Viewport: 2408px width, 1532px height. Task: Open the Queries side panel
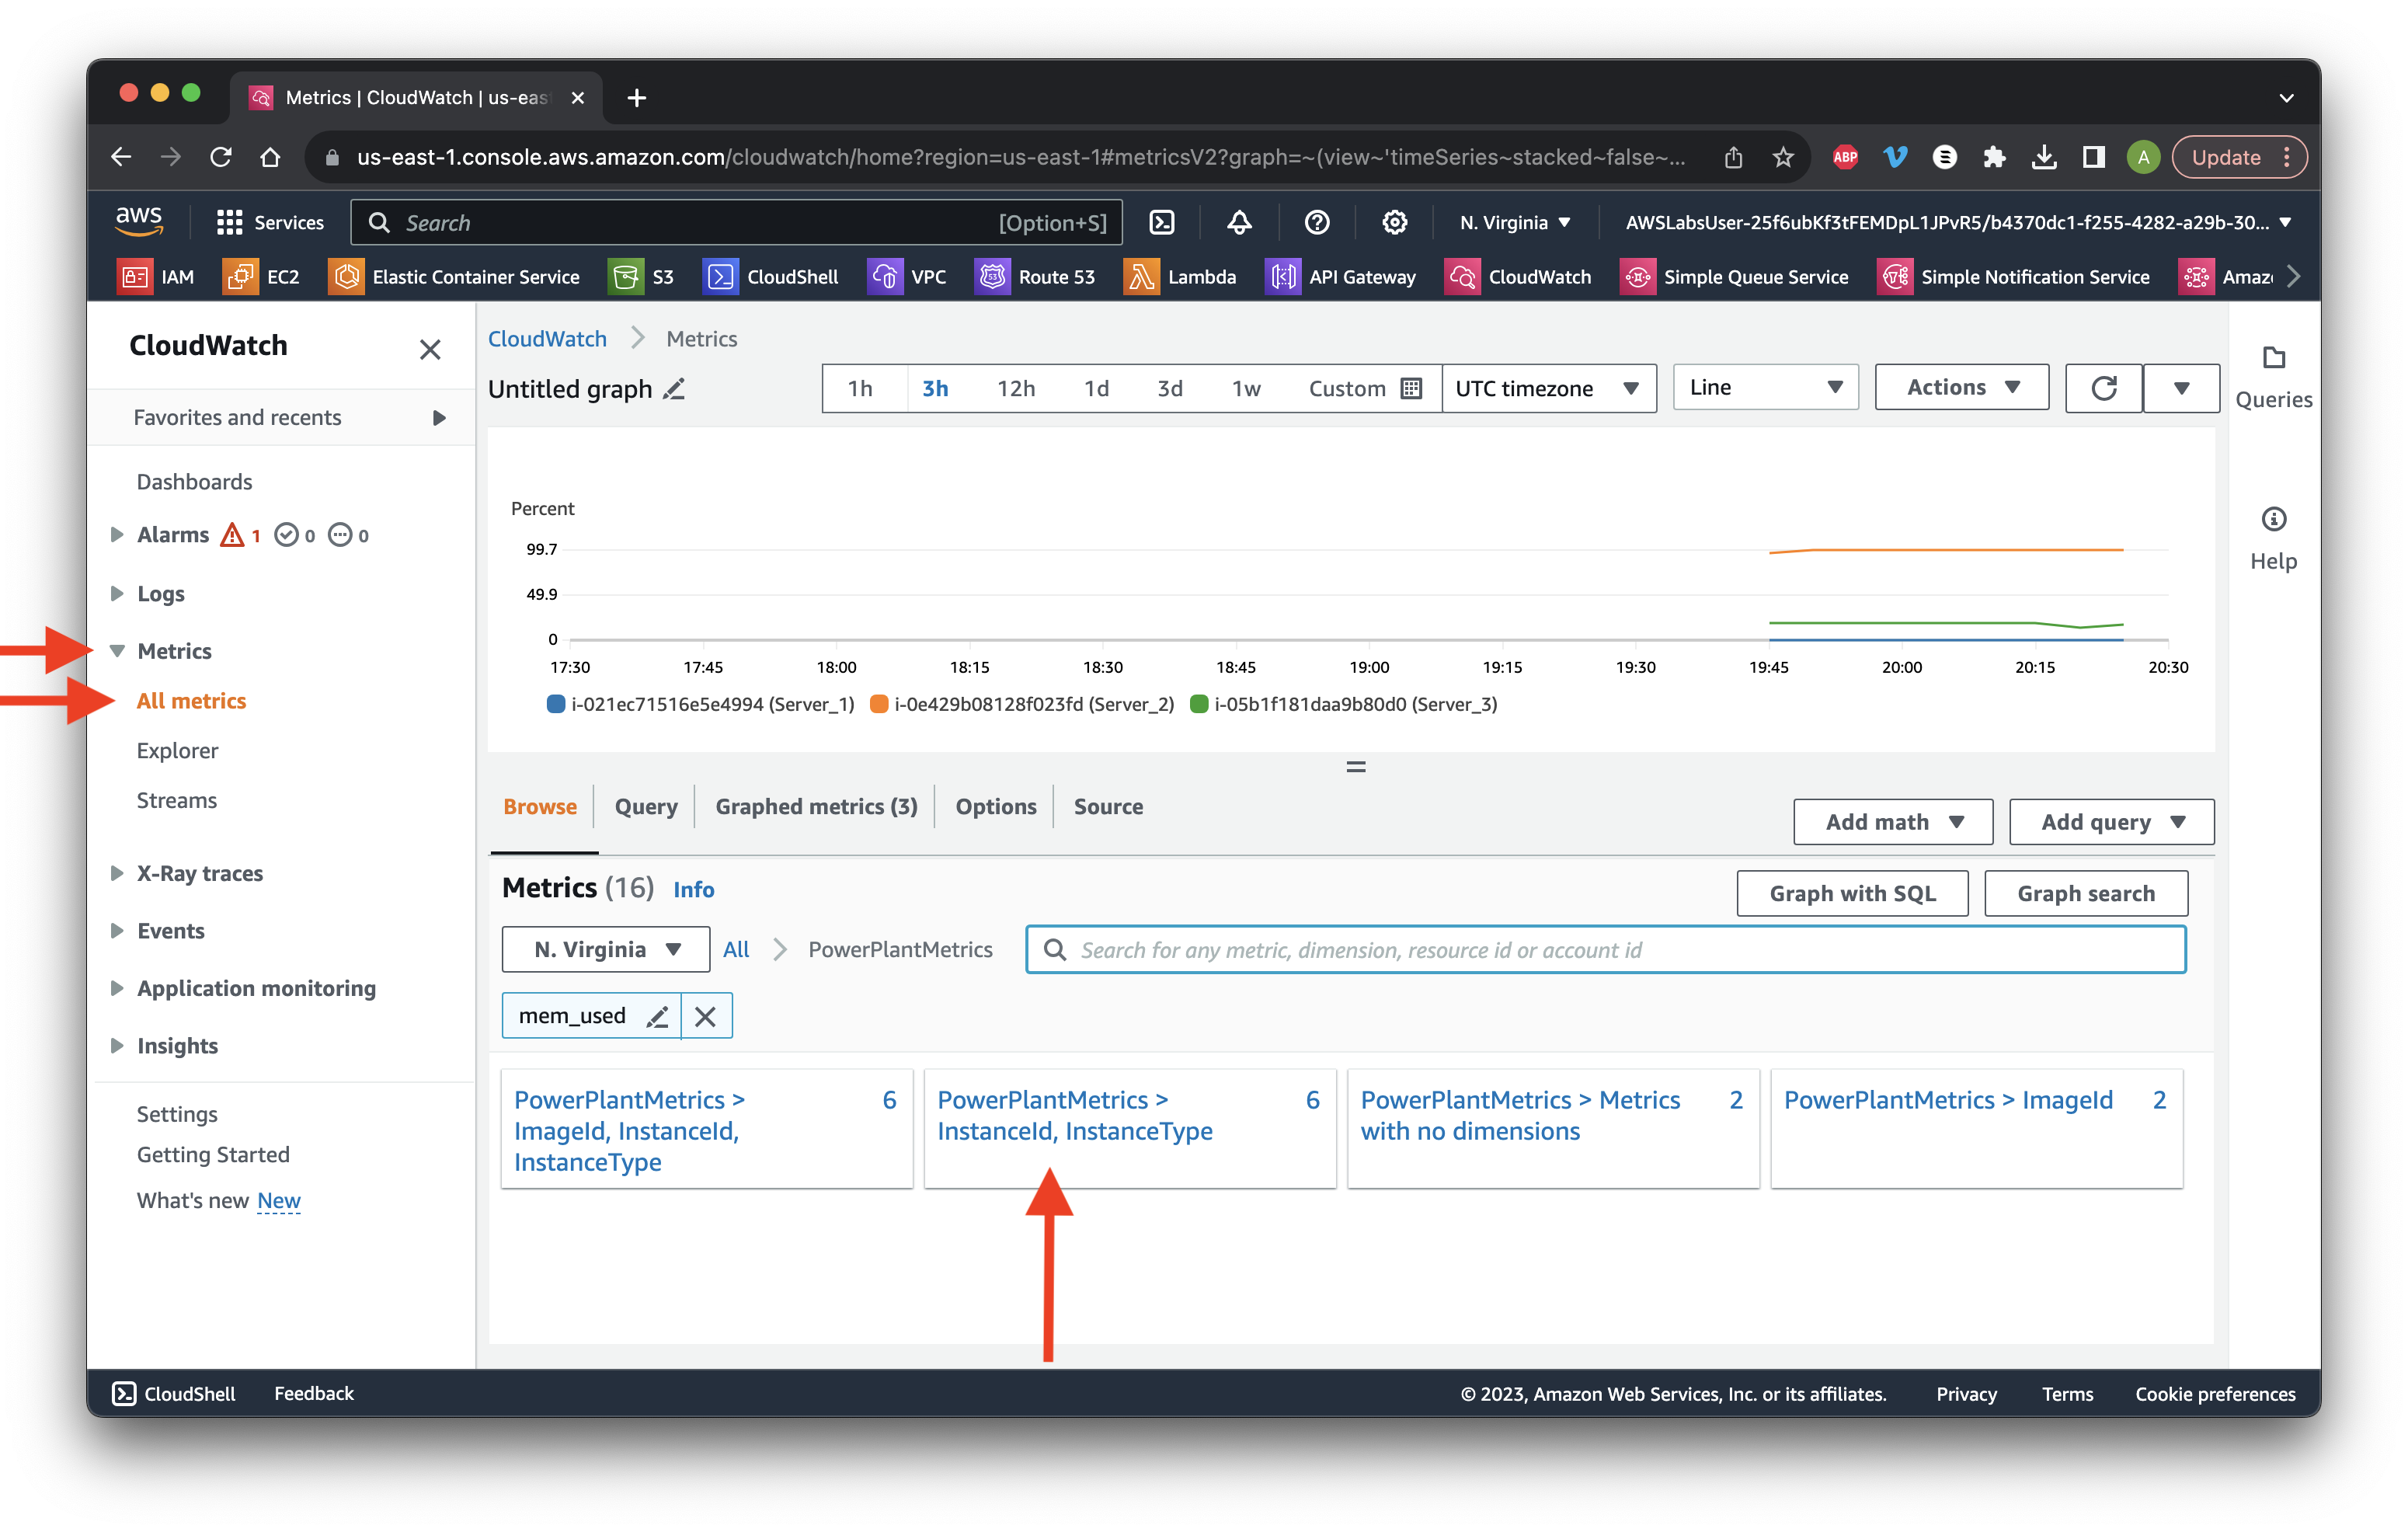click(x=2273, y=378)
